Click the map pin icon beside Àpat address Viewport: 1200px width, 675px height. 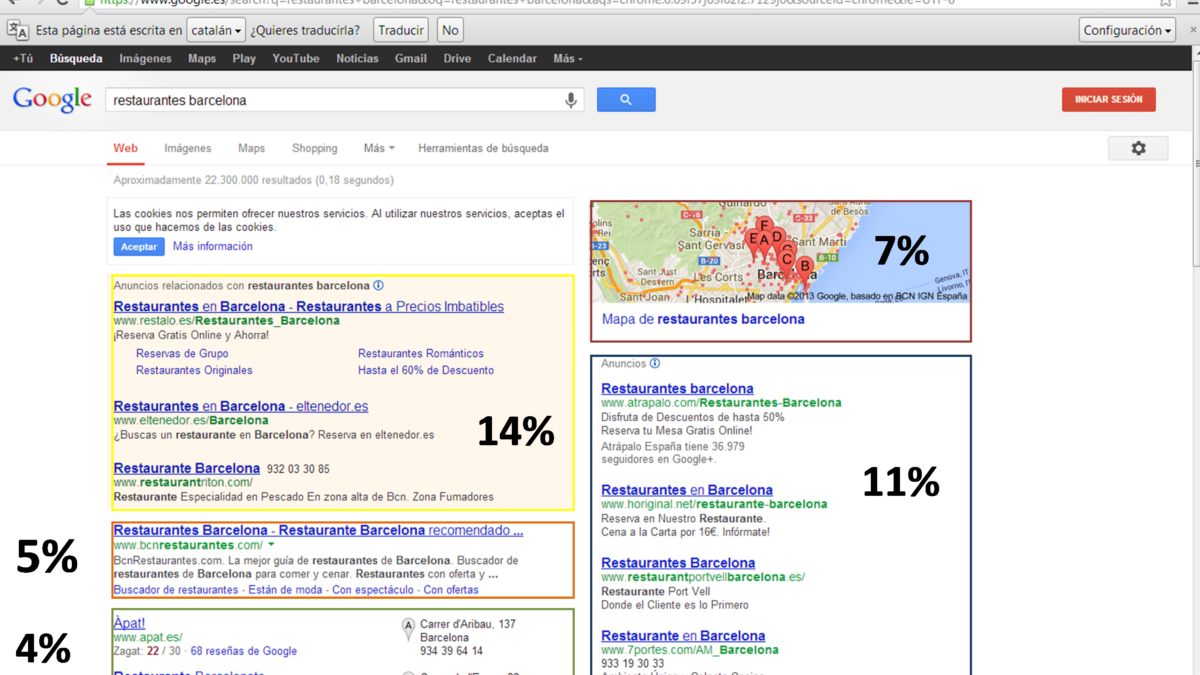(408, 629)
